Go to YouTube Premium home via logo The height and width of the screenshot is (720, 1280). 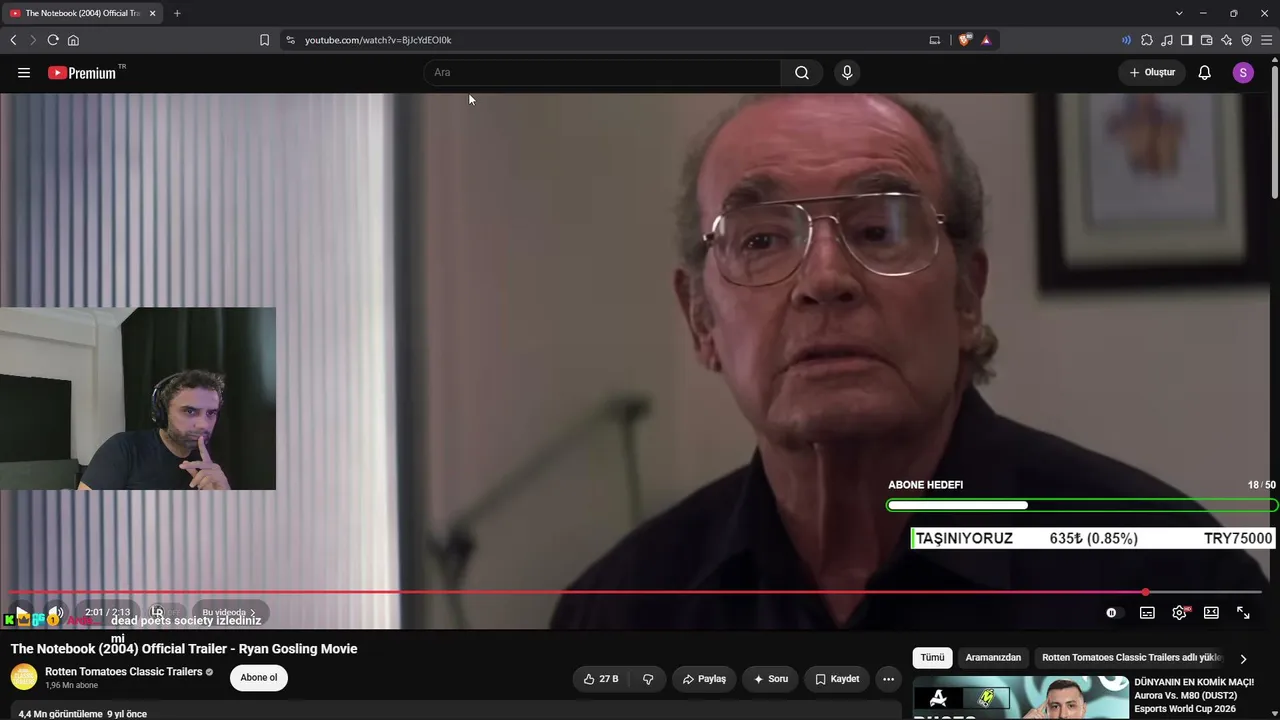pyautogui.click(x=81, y=73)
